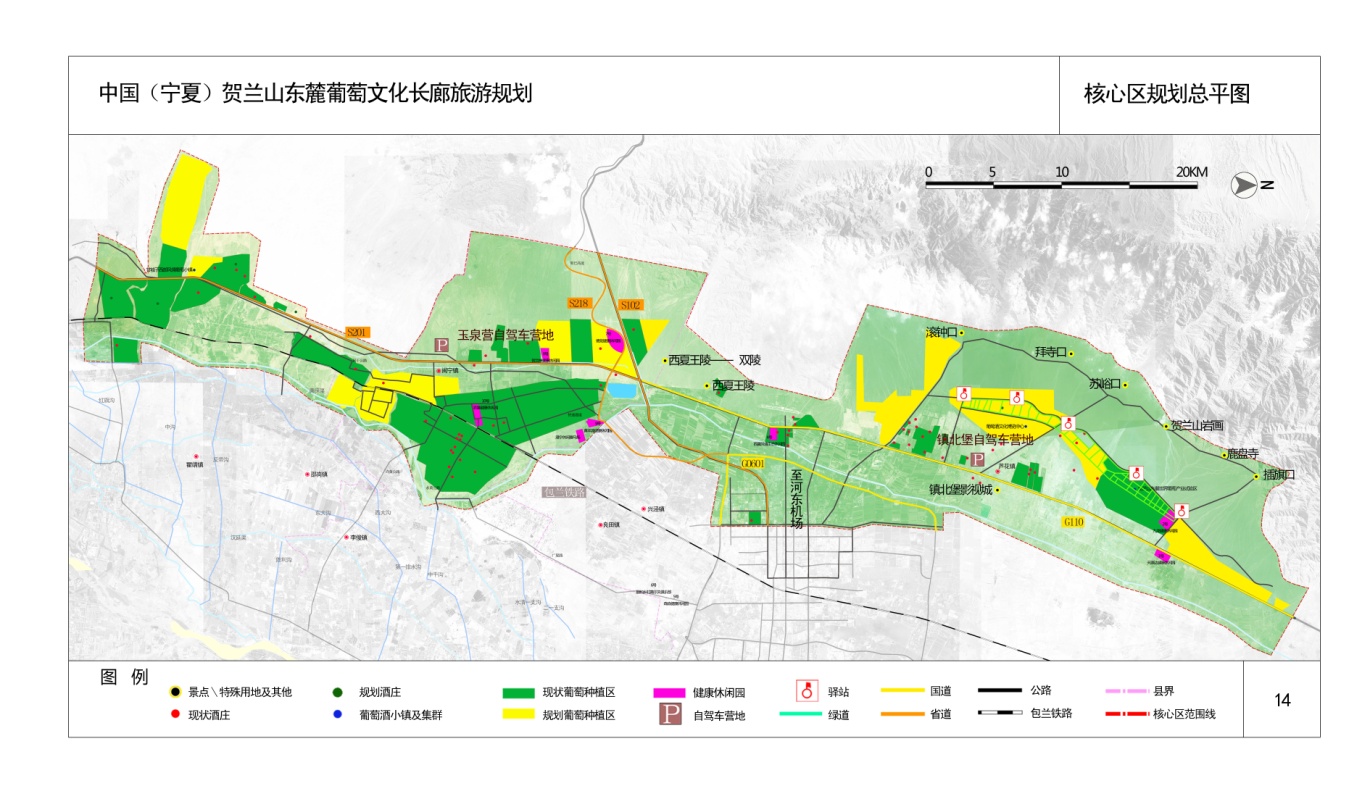The image size is (1370, 807).
Task: Select the 驿站 station icon in legend
Action: click(x=808, y=690)
